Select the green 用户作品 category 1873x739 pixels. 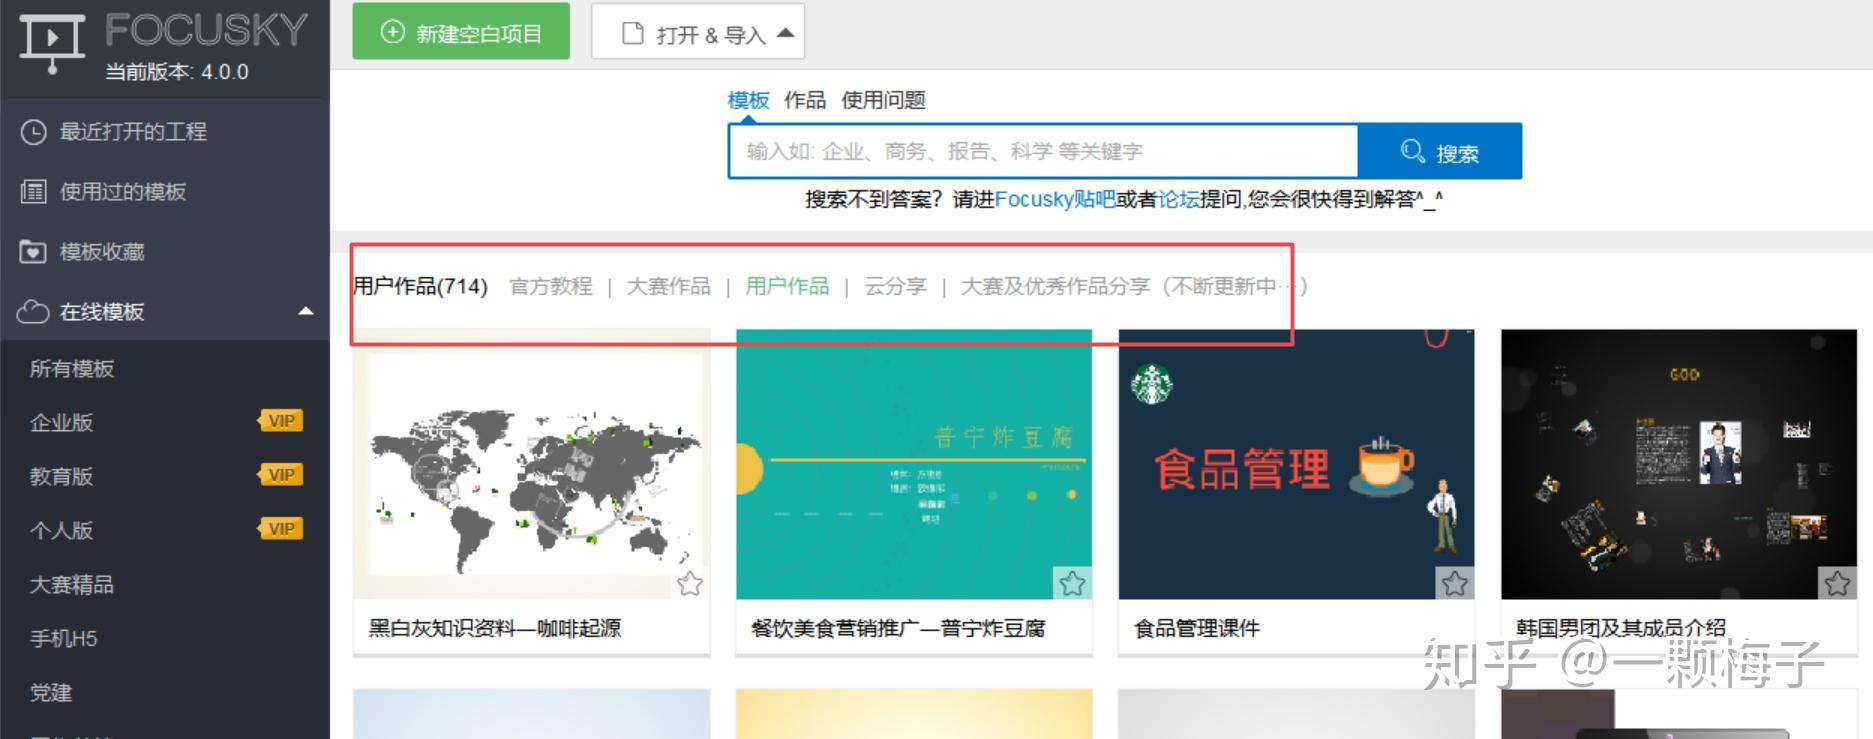click(x=787, y=286)
